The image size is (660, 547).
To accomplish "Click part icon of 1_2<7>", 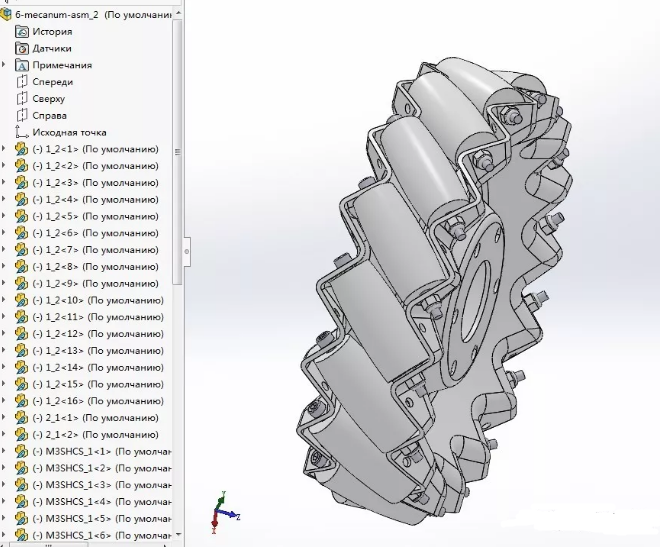I will tap(21, 250).
